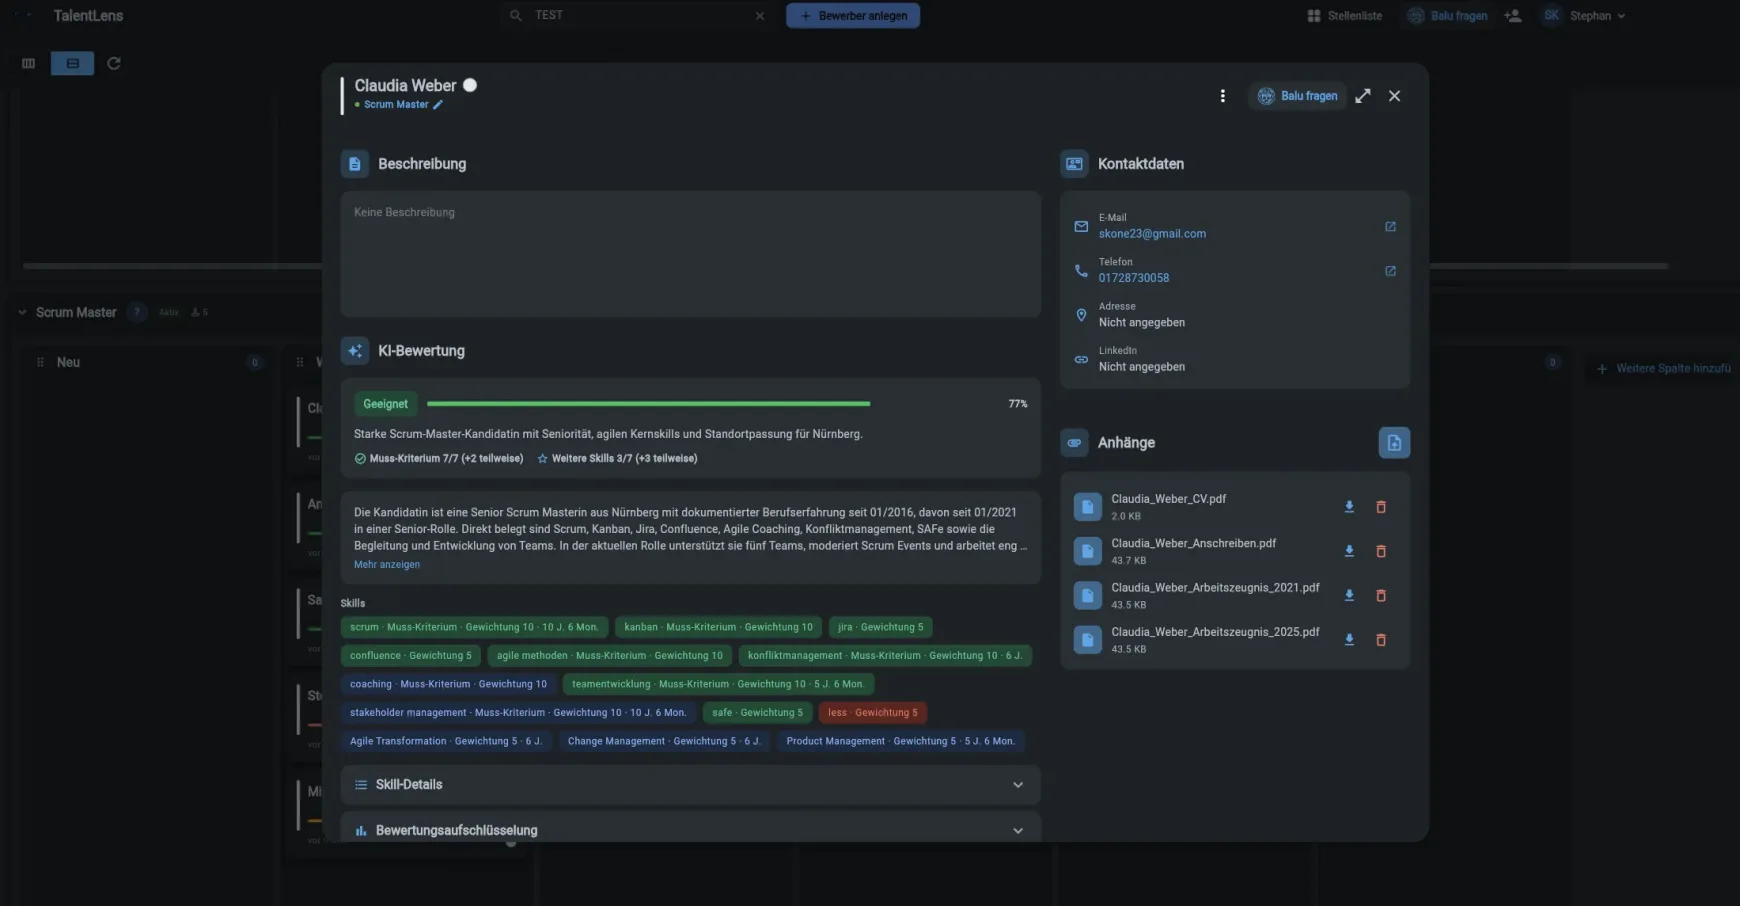This screenshot has width=1740, height=906.
Task: Click the TalentLens logo
Action: pyautogui.click(x=88, y=16)
